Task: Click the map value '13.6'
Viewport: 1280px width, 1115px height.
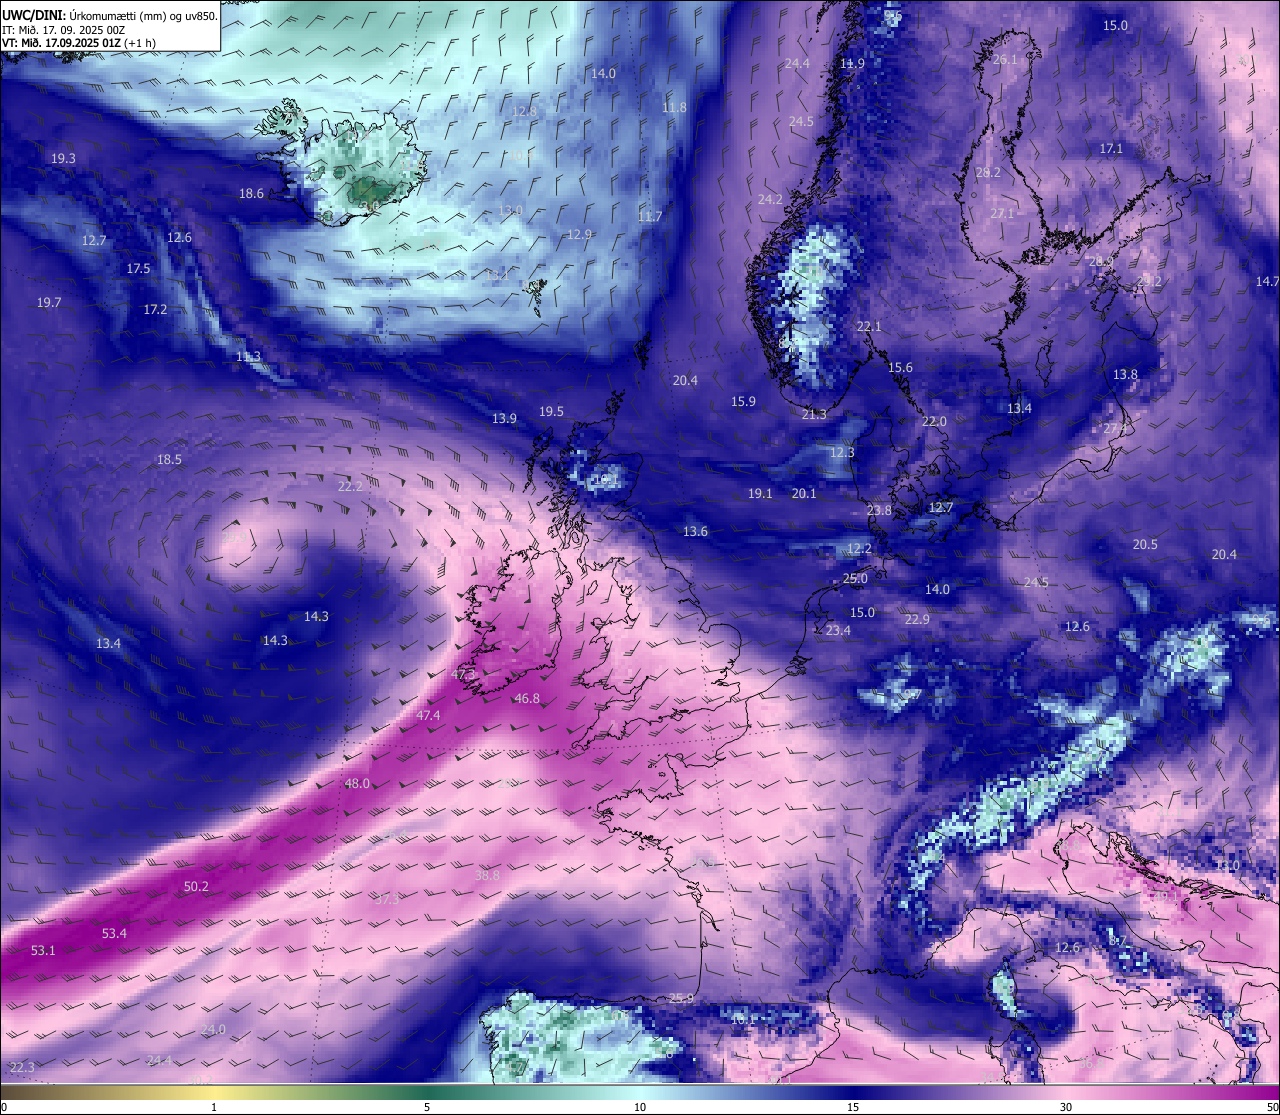Action: 695,531
